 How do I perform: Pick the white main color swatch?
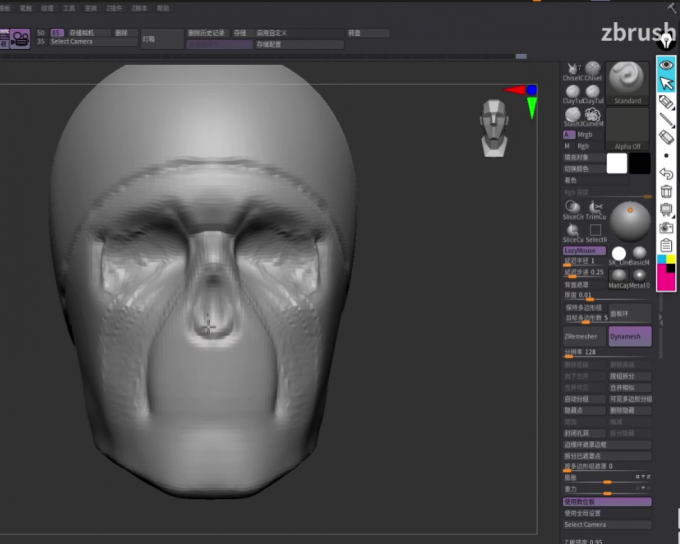(x=617, y=164)
